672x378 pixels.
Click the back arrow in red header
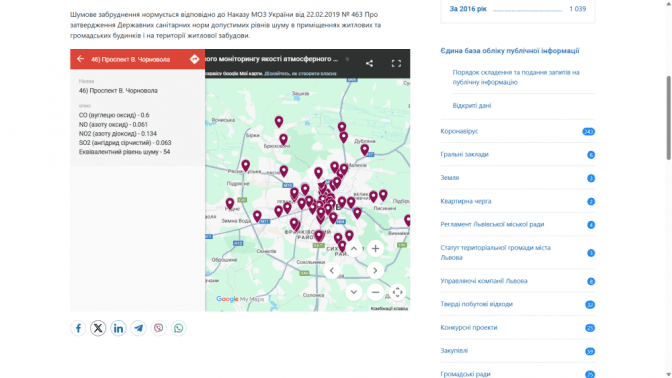80,59
